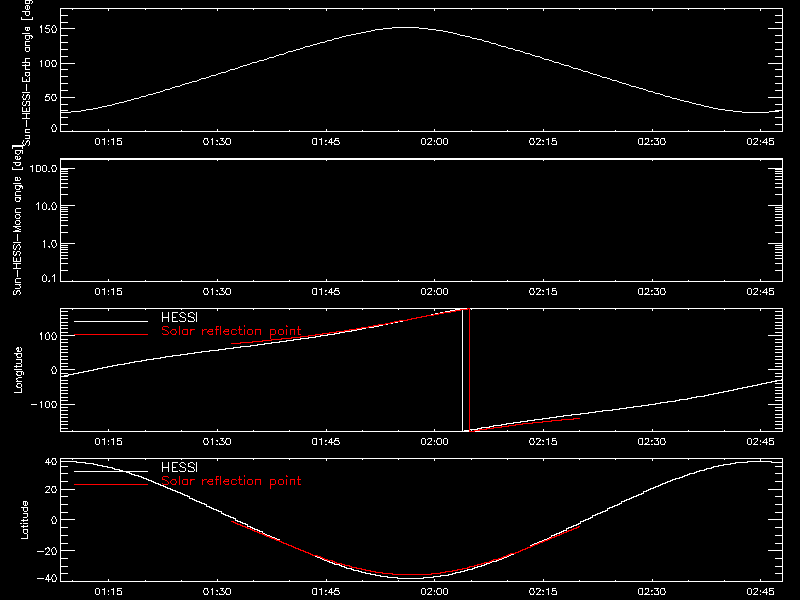Select red Solar reflection point legend in Latitude plot
The image size is (800, 600).
coord(231,481)
